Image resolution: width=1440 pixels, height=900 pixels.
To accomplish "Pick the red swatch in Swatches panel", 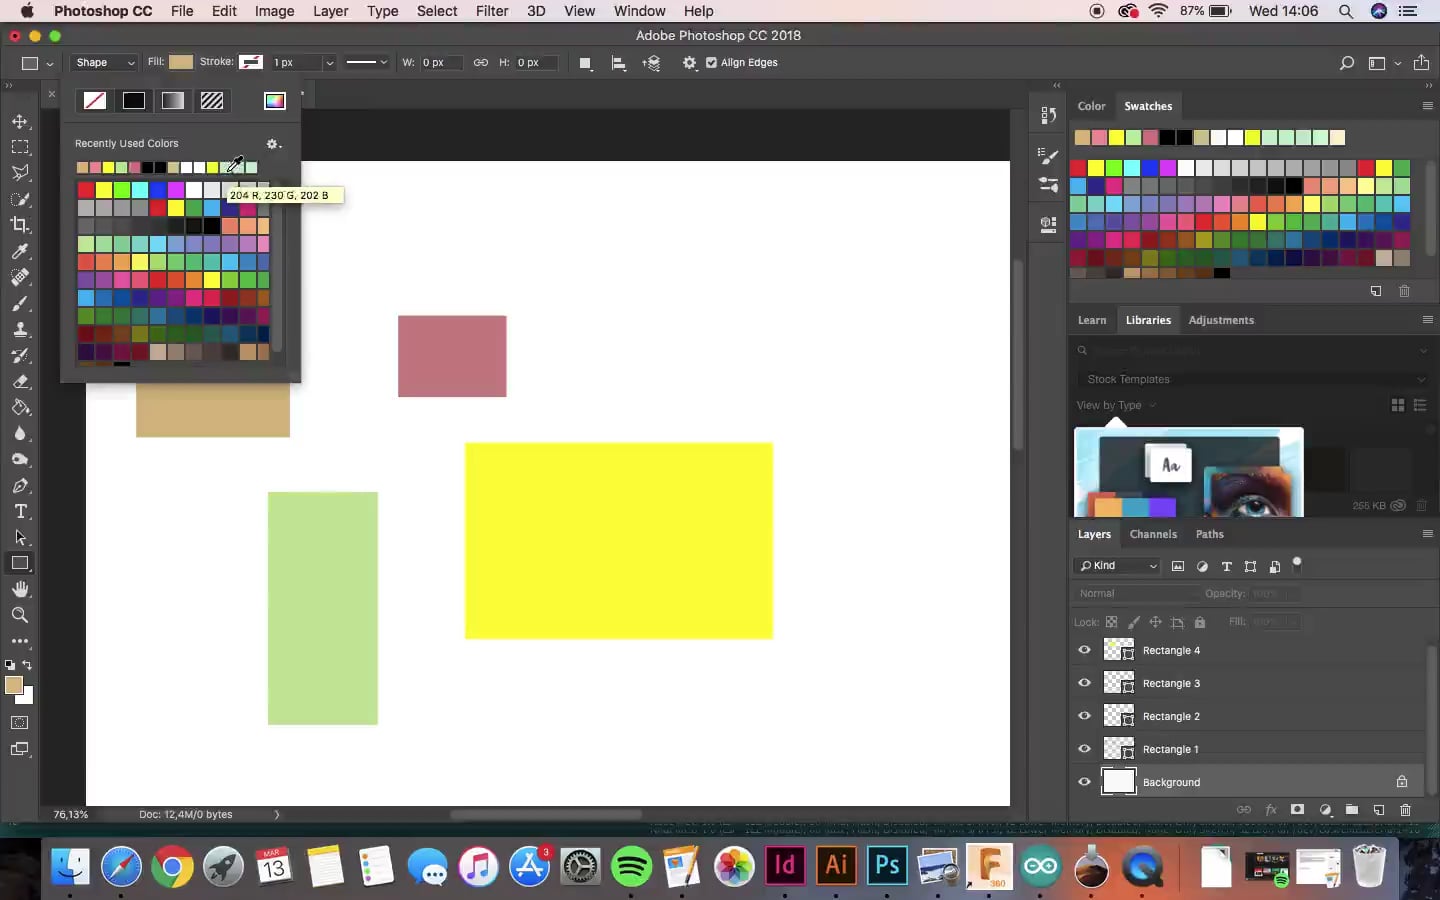I will pos(1078,168).
